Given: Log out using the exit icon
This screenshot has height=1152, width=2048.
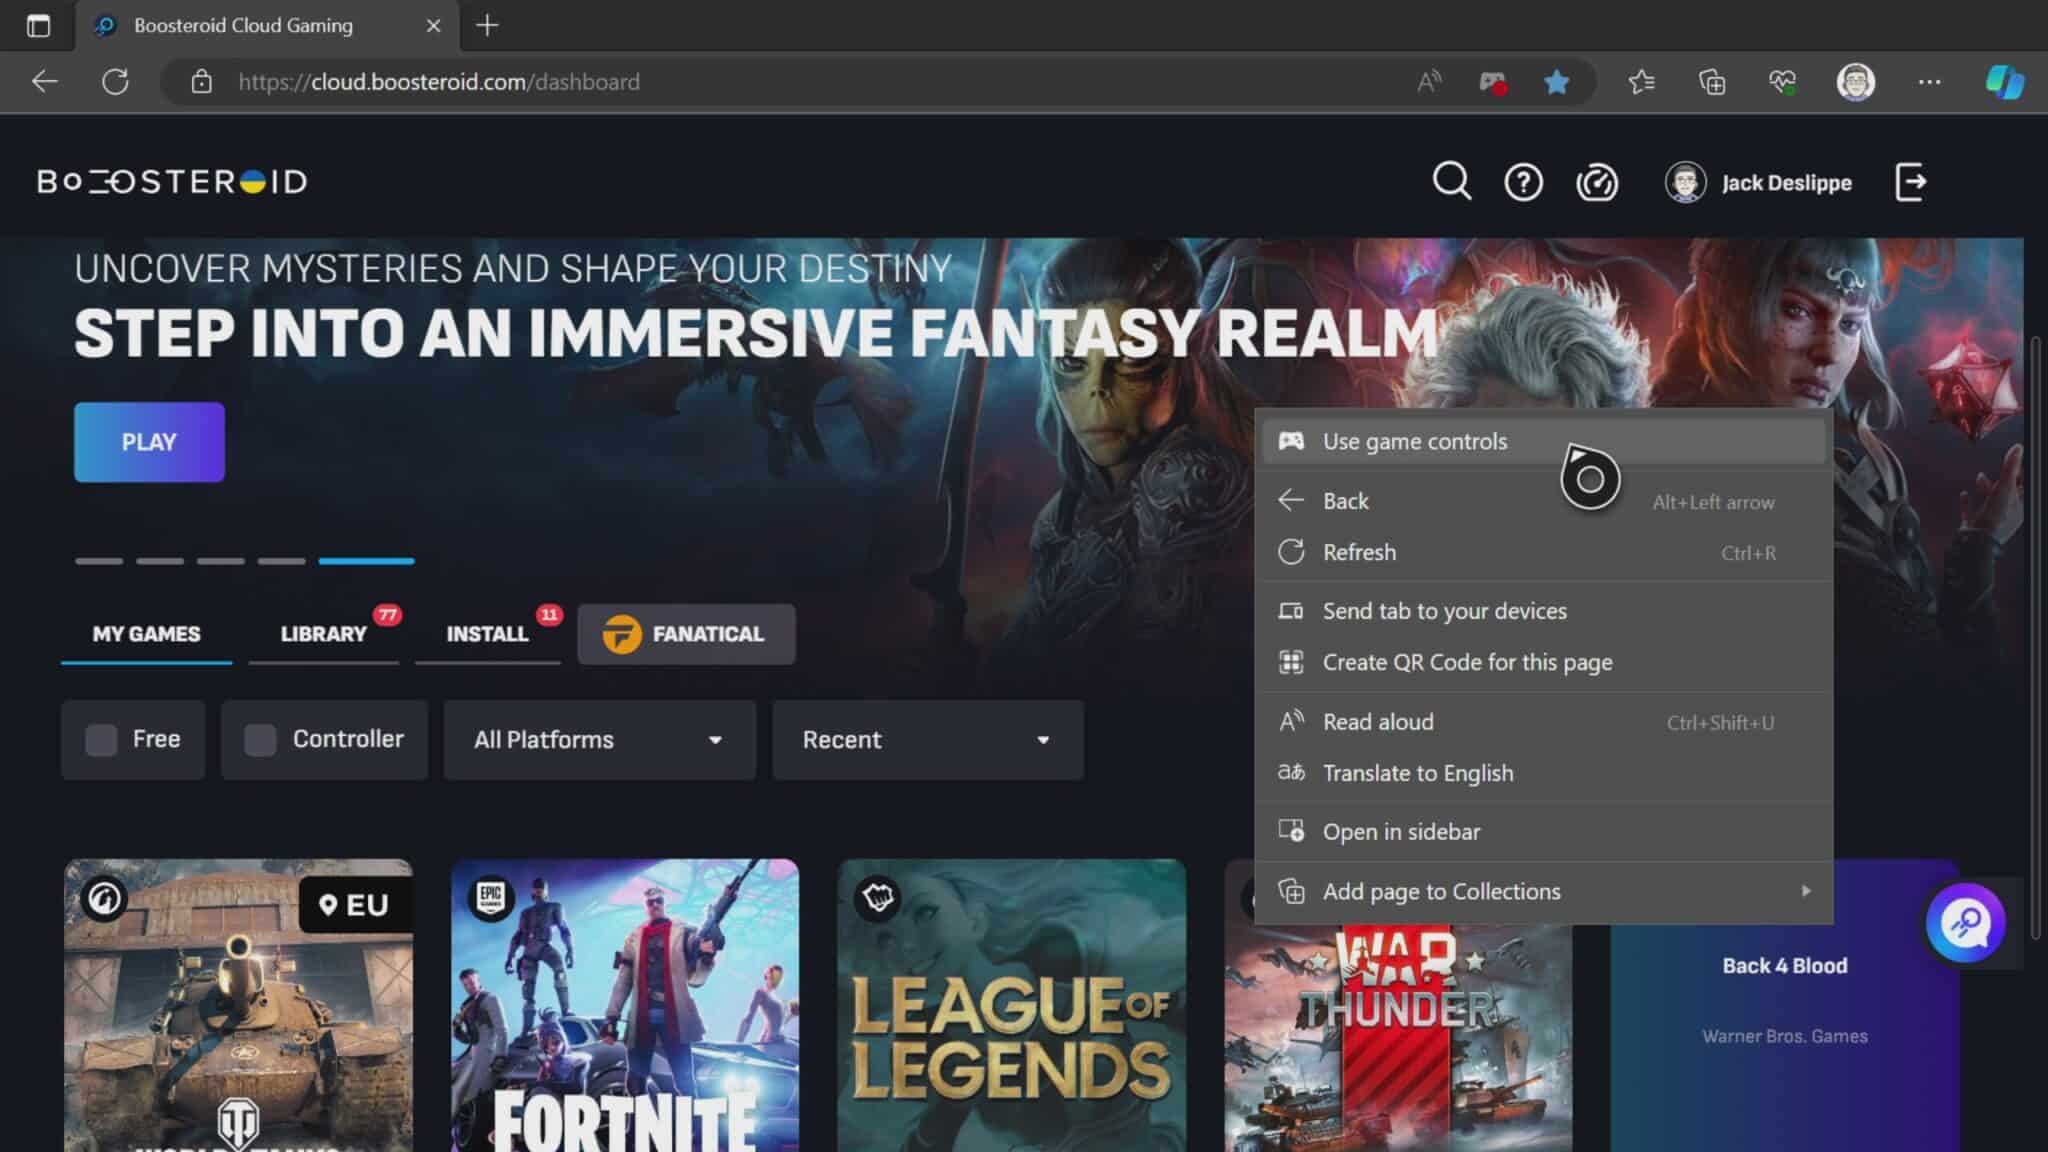Looking at the screenshot, I should coord(1911,182).
